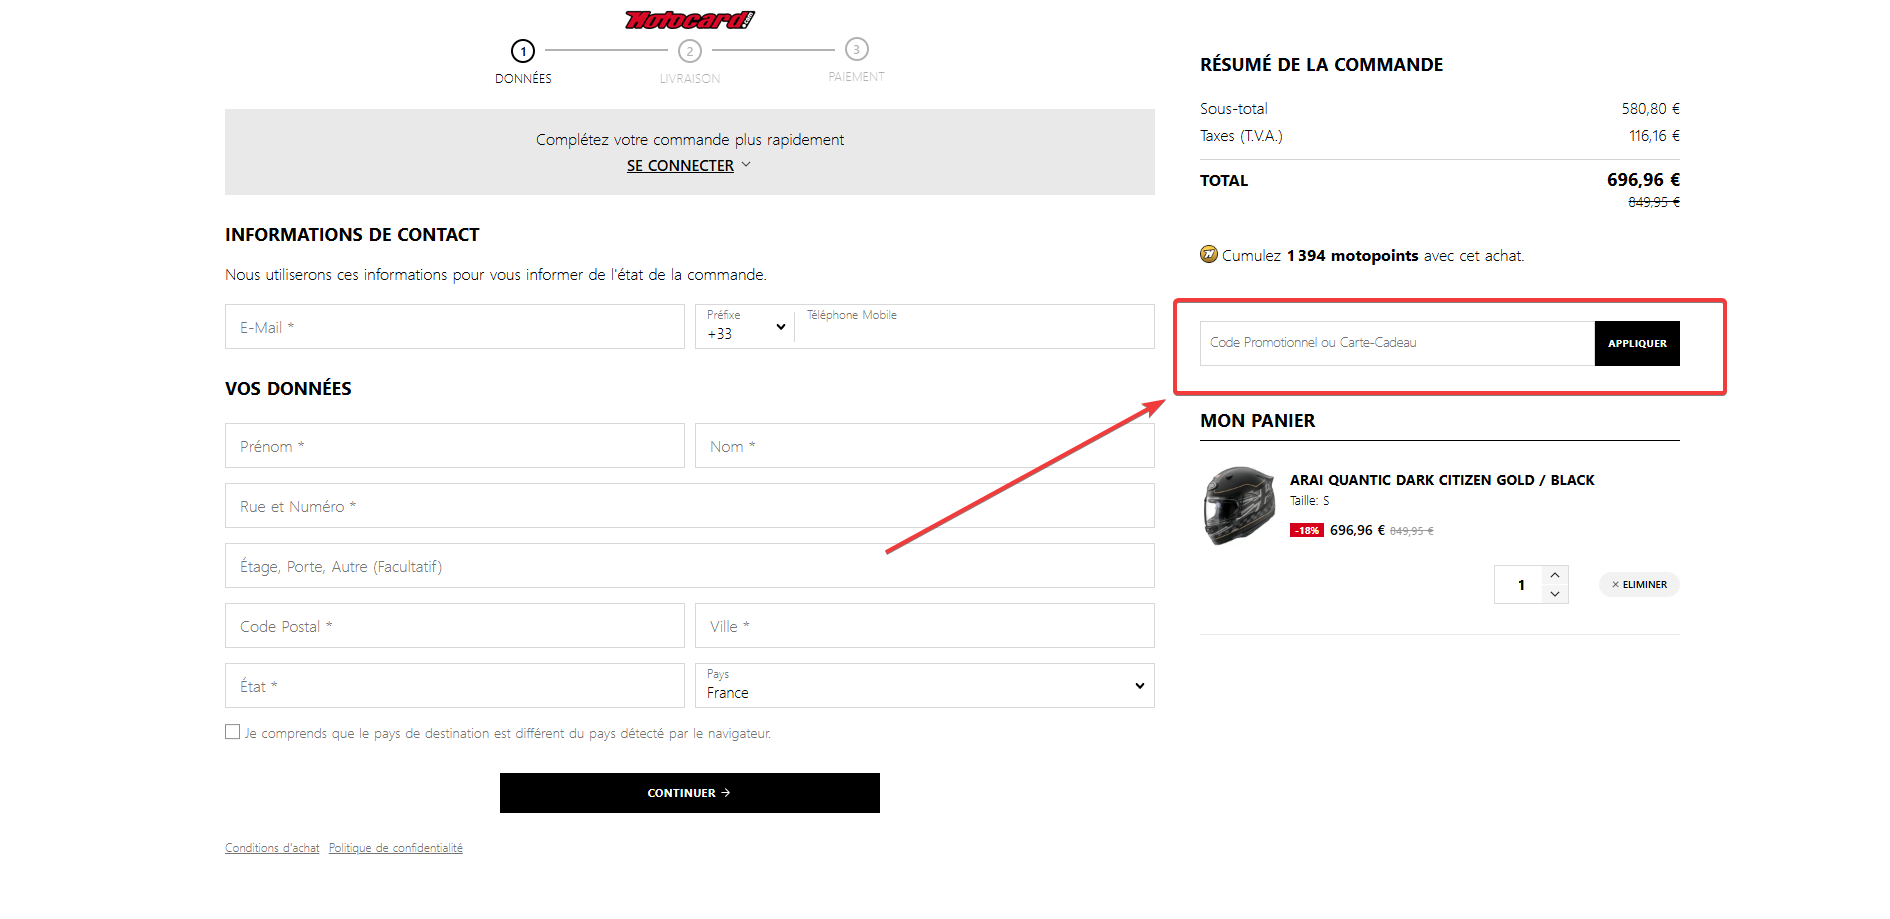Click the Sous-total value 580,80 €
The width and height of the screenshot is (1890, 919).
(1650, 108)
